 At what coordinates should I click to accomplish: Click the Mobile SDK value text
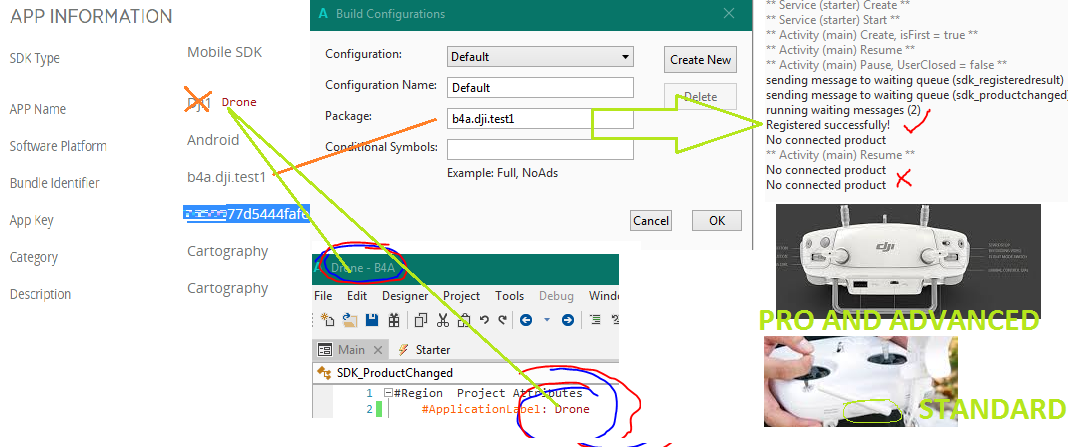click(x=224, y=52)
